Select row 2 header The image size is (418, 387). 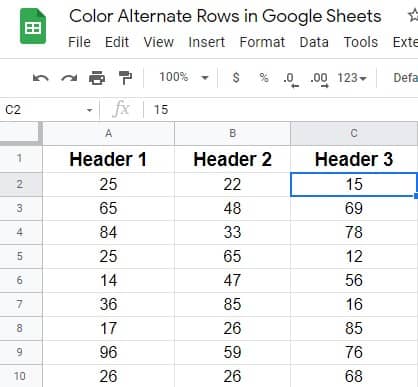pos(21,184)
